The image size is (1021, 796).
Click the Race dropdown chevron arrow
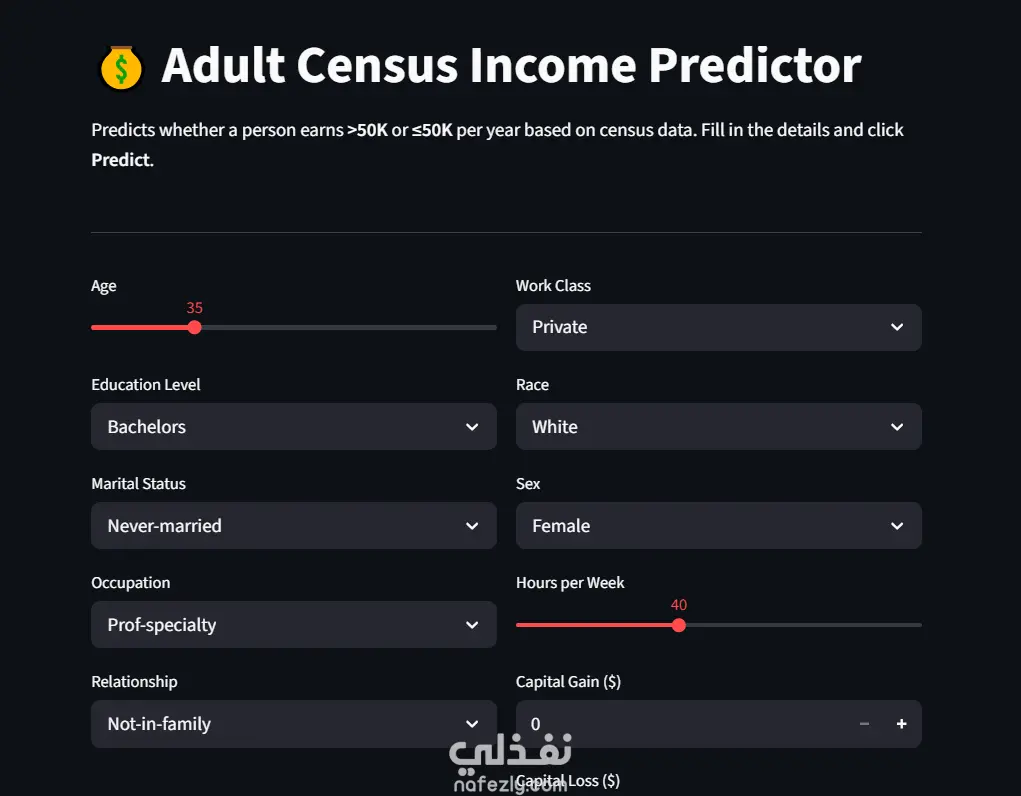pyautogui.click(x=897, y=427)
